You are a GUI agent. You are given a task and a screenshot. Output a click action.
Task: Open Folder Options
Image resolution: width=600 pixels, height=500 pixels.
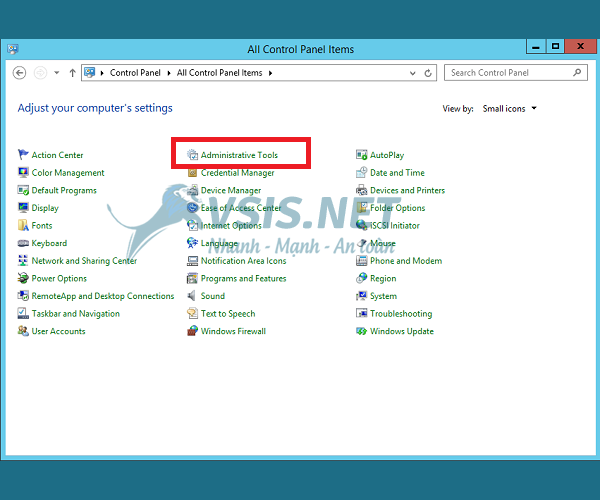(x=397, y=208)
